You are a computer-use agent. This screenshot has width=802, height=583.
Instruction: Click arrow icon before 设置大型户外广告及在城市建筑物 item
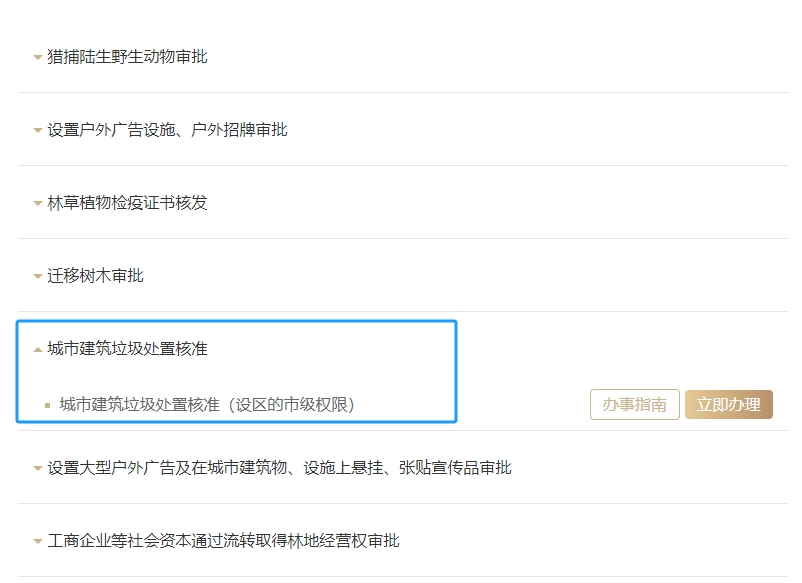click(38, 469)
